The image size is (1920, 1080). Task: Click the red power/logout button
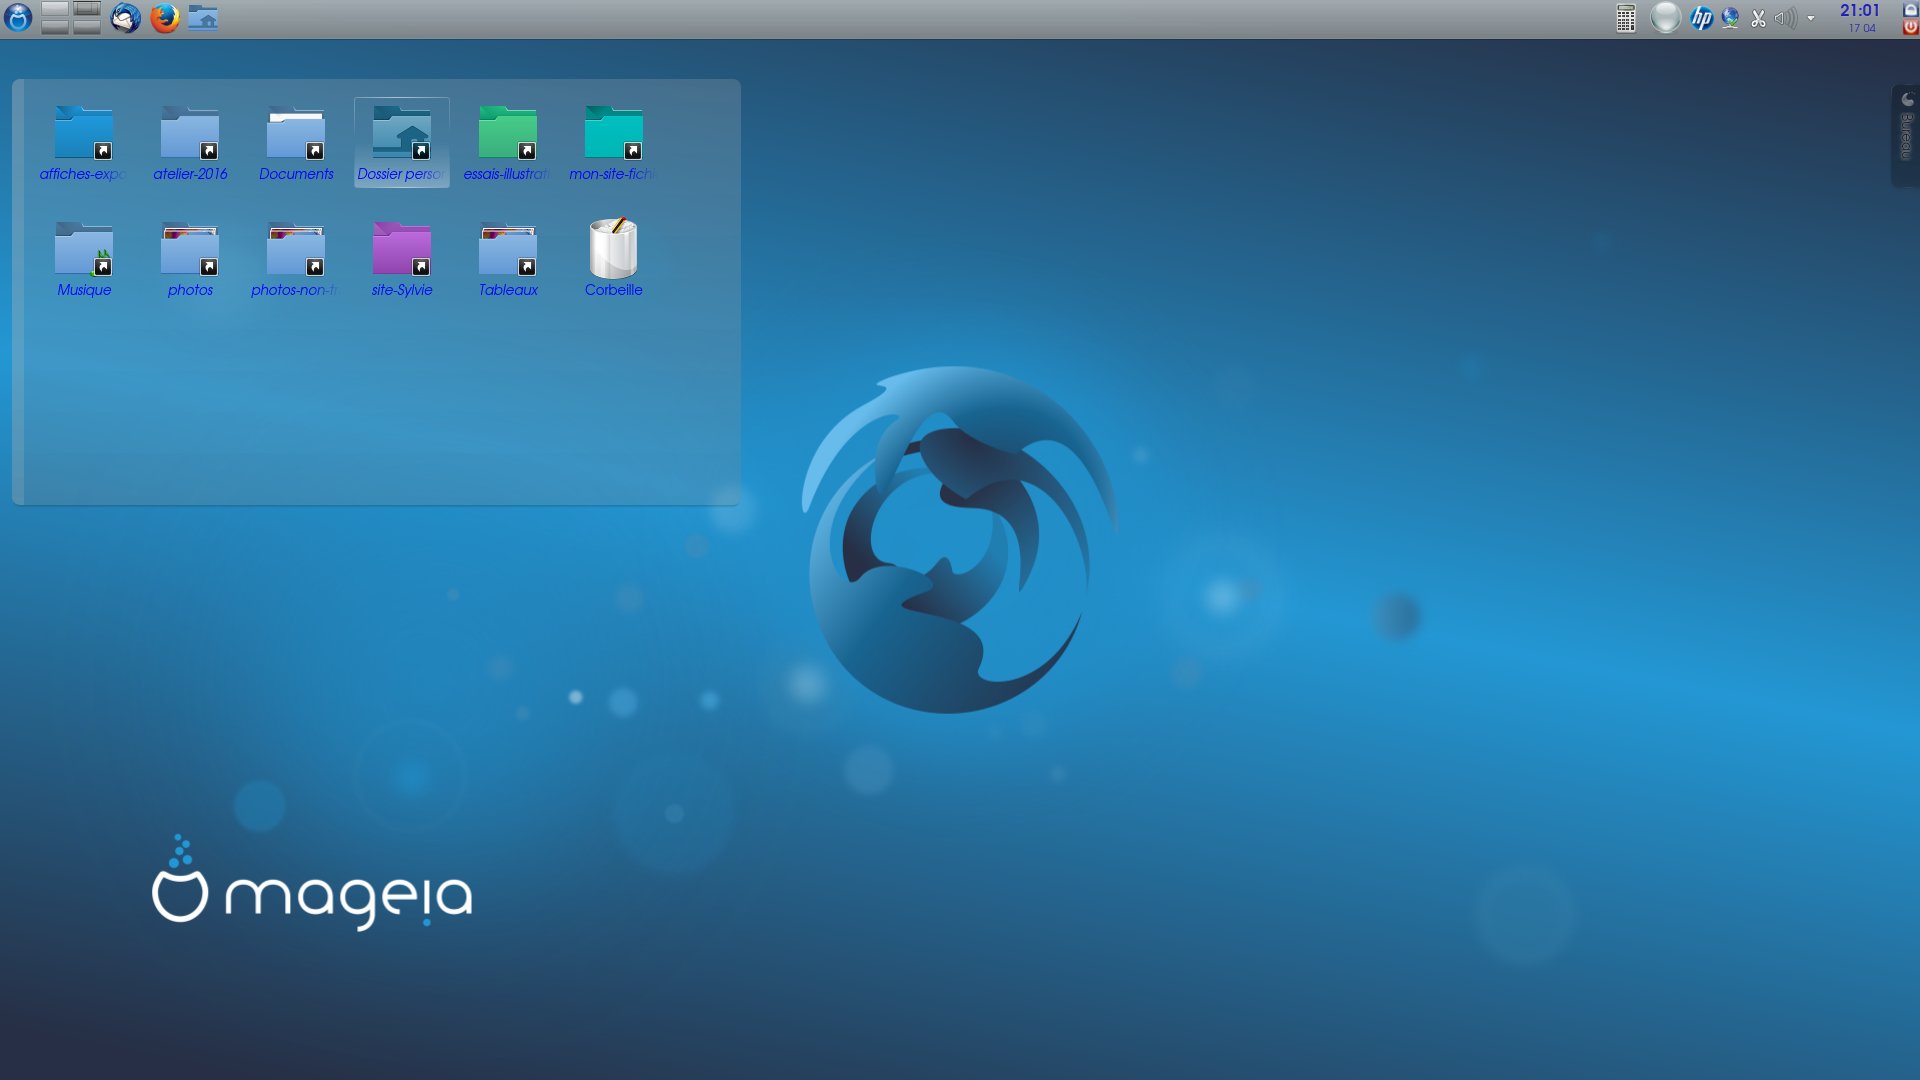pyautogui.click(x=1910, y=27)
